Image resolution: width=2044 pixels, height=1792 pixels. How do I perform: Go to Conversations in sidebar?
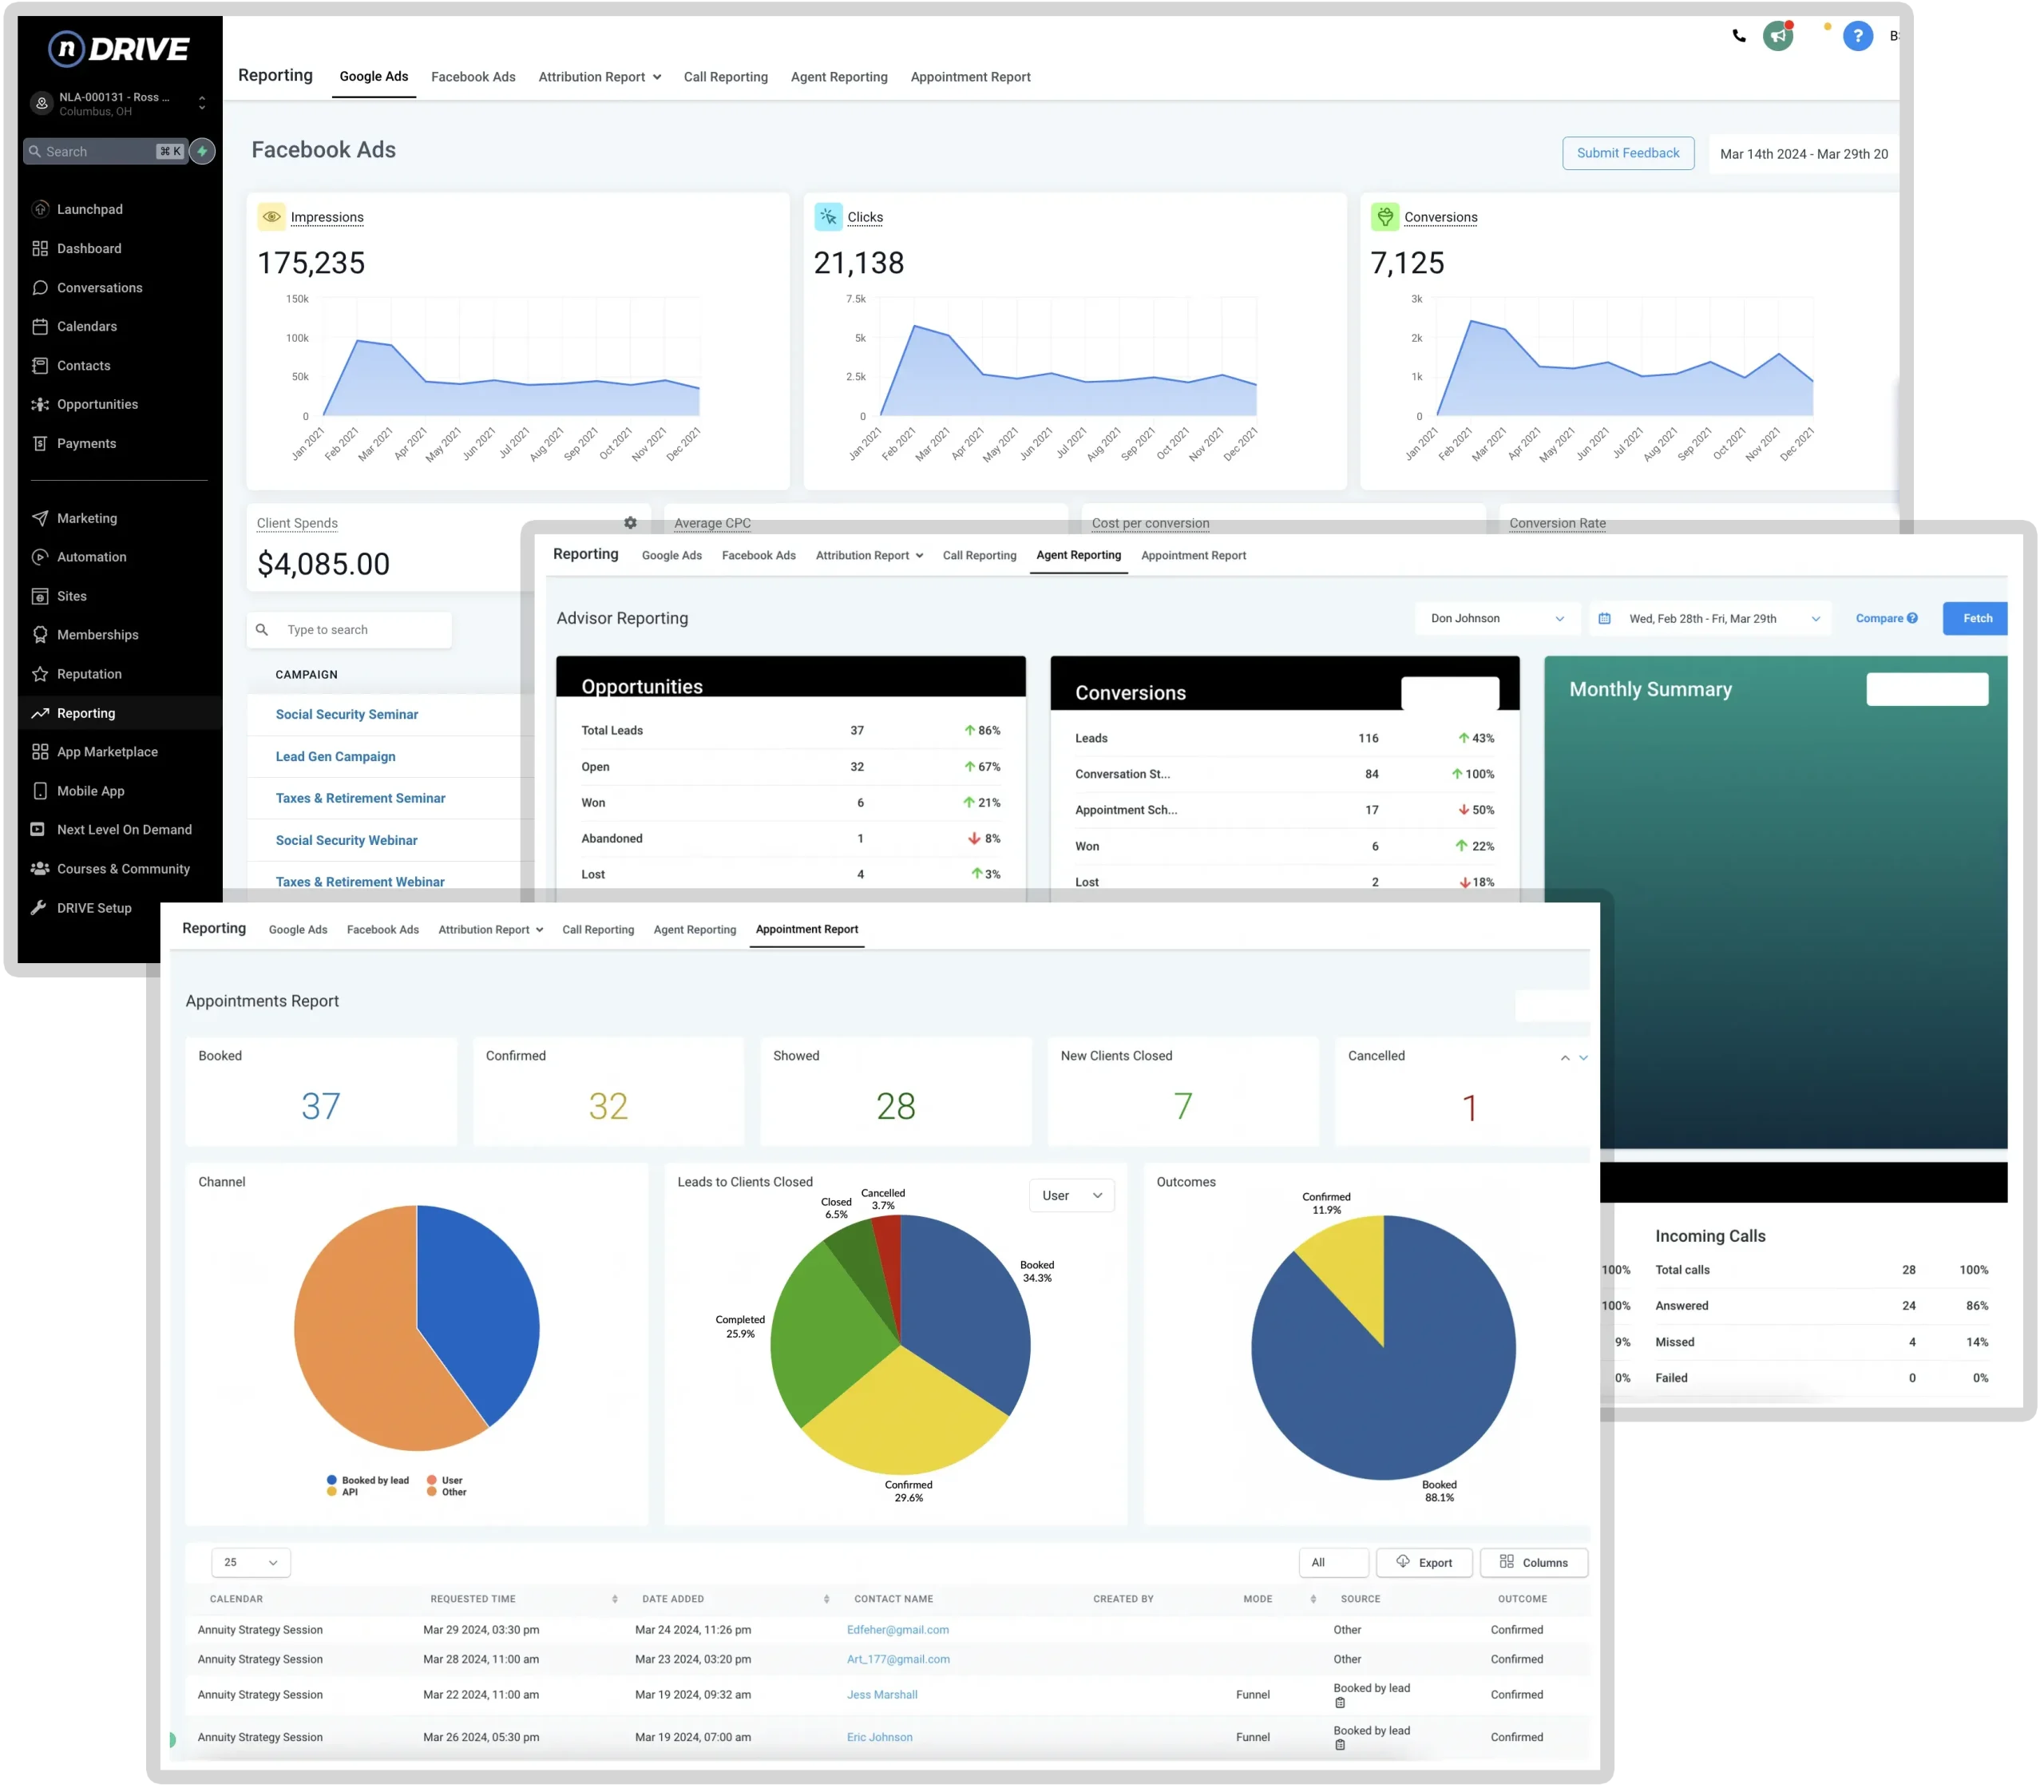tap(99, 287)
